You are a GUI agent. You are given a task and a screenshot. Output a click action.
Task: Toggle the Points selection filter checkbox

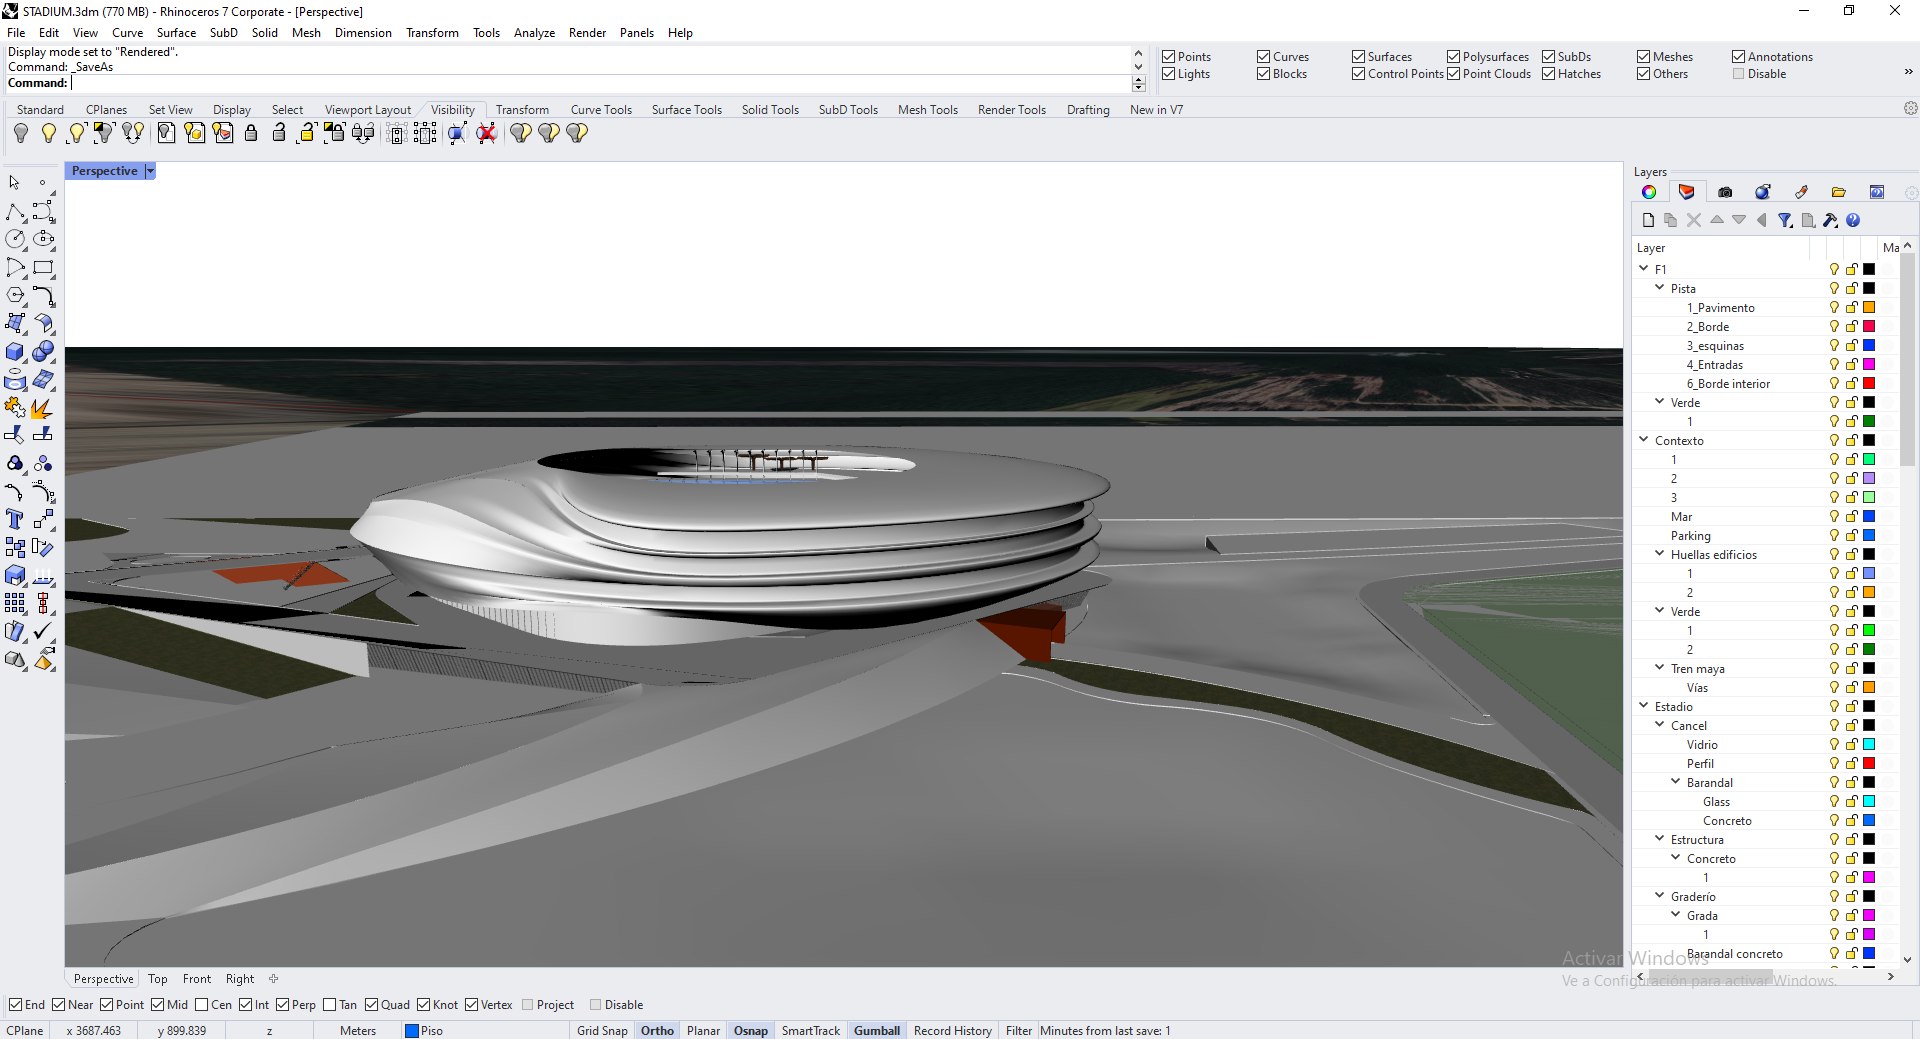[x=1168, y=57]
